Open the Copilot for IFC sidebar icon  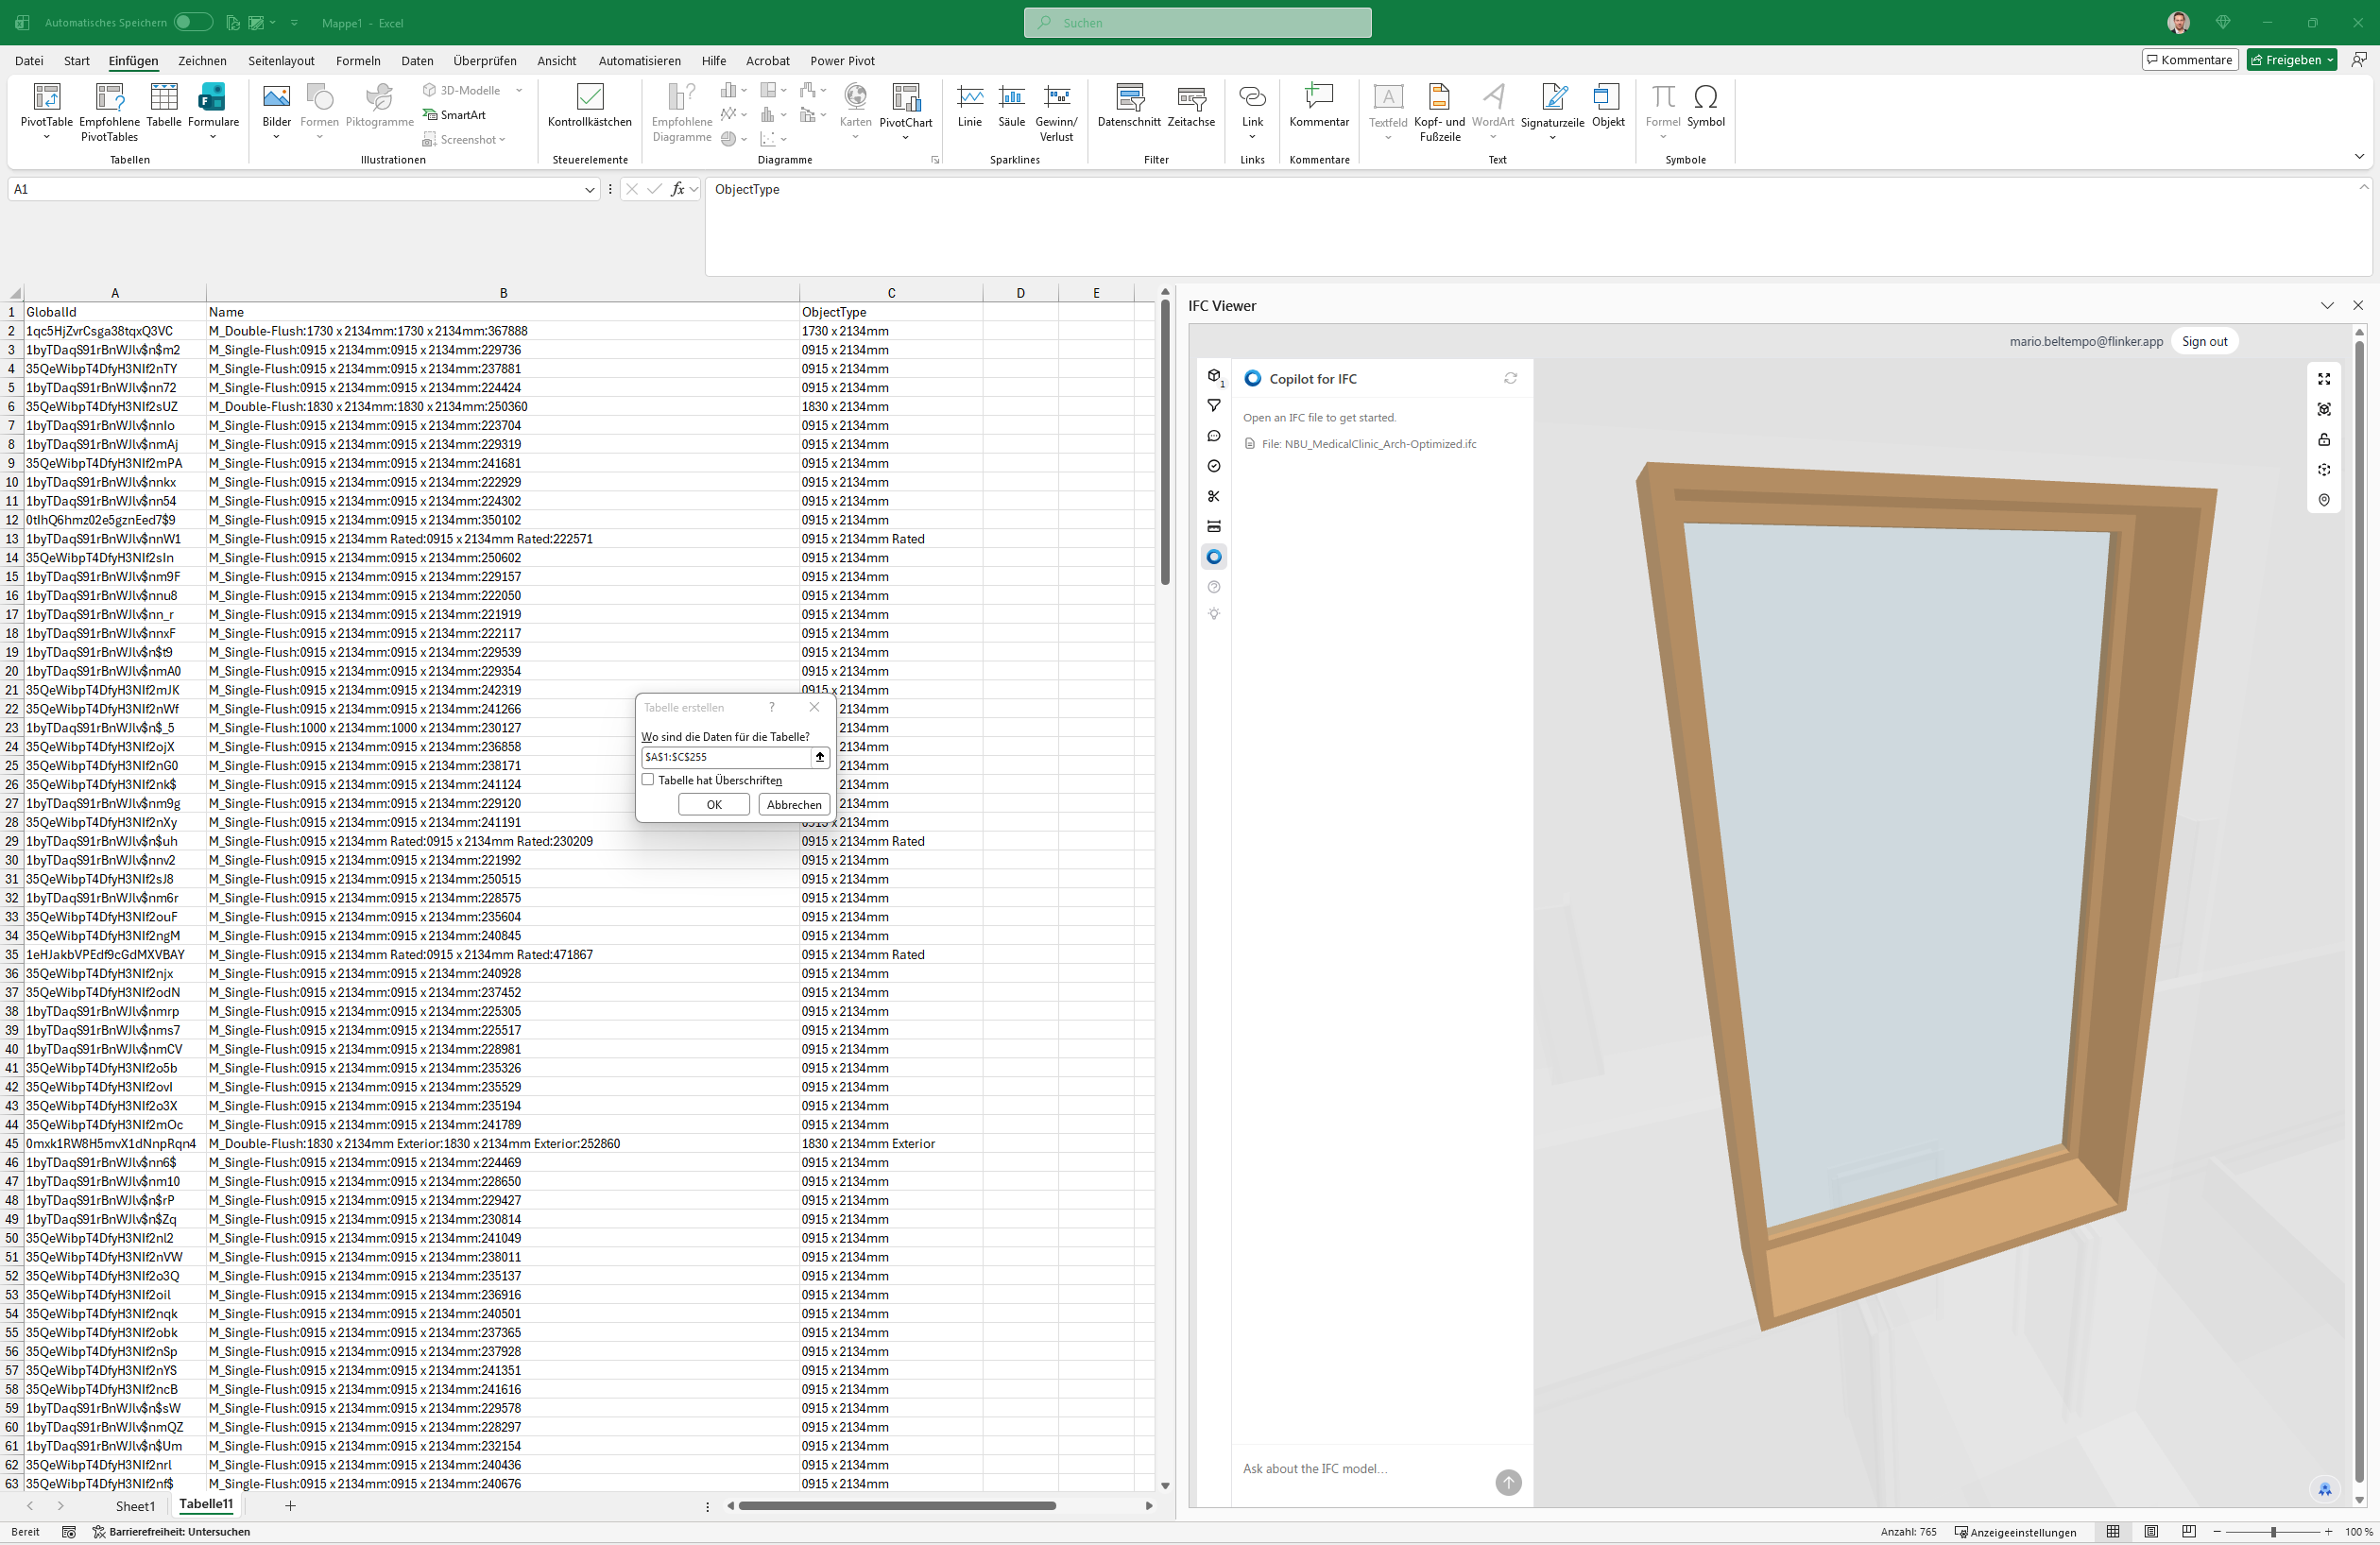(x=1213, y=557)
